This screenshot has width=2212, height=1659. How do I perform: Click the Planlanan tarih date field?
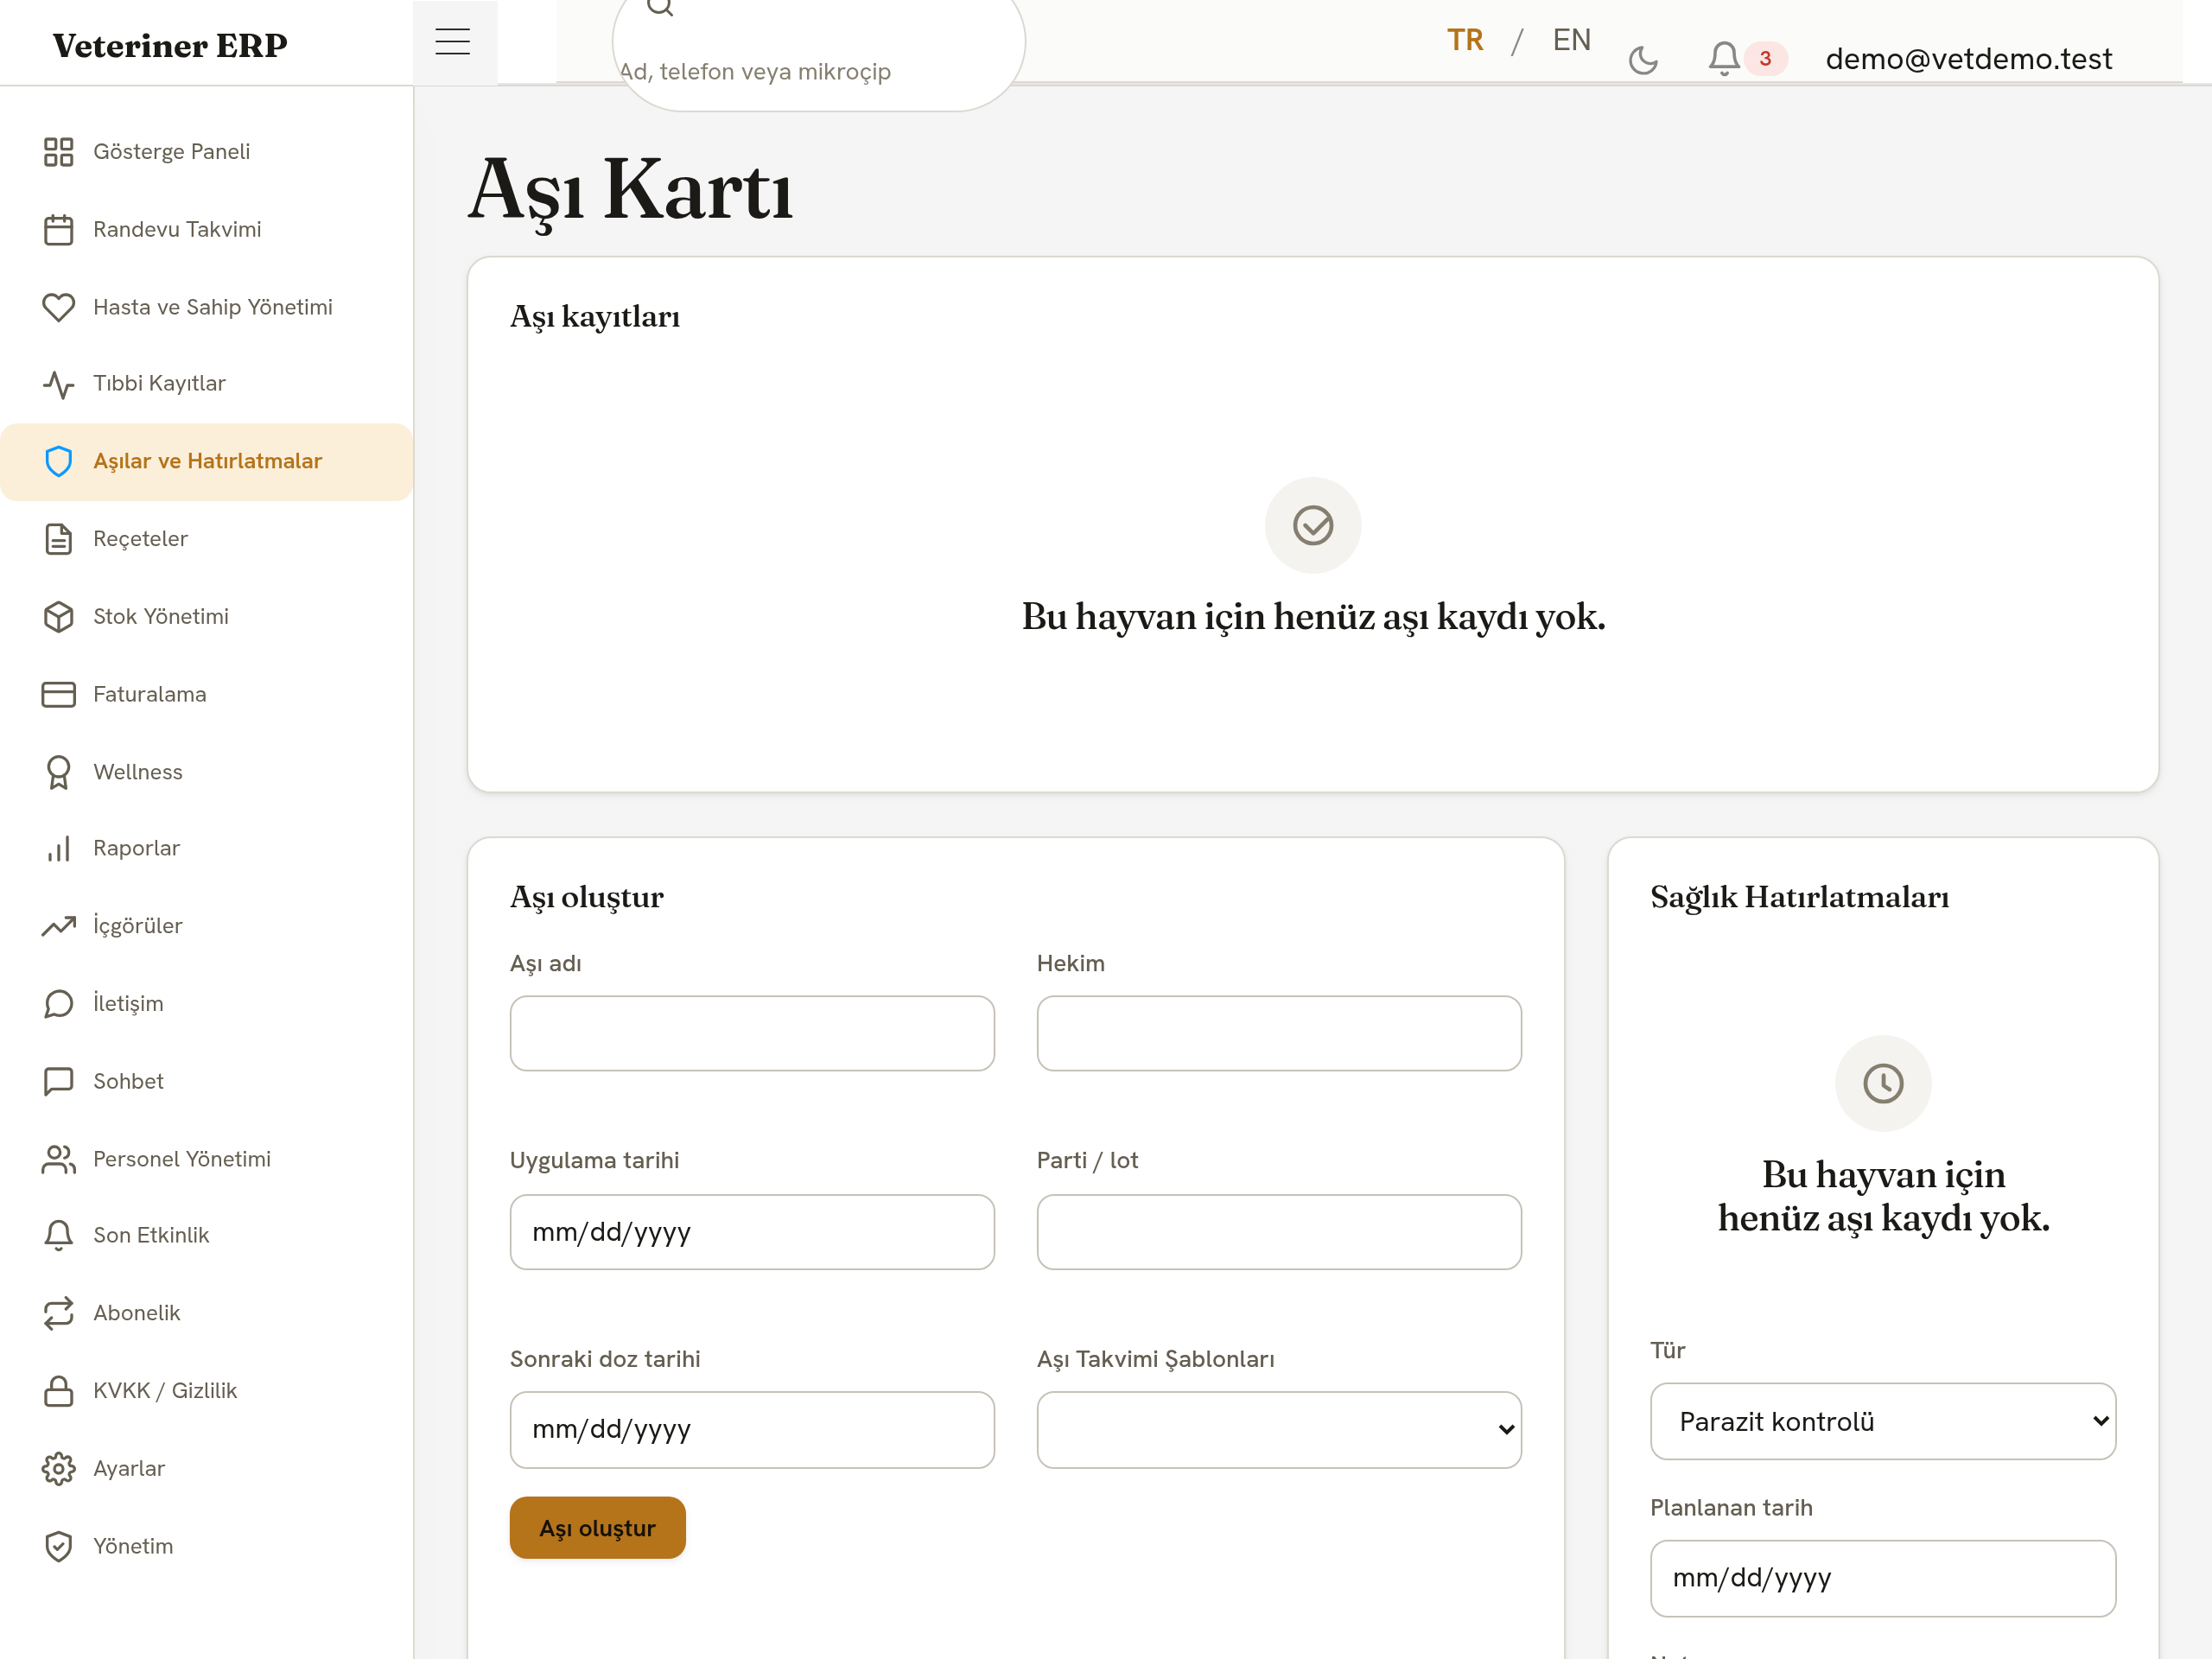click(1882, 1578)
